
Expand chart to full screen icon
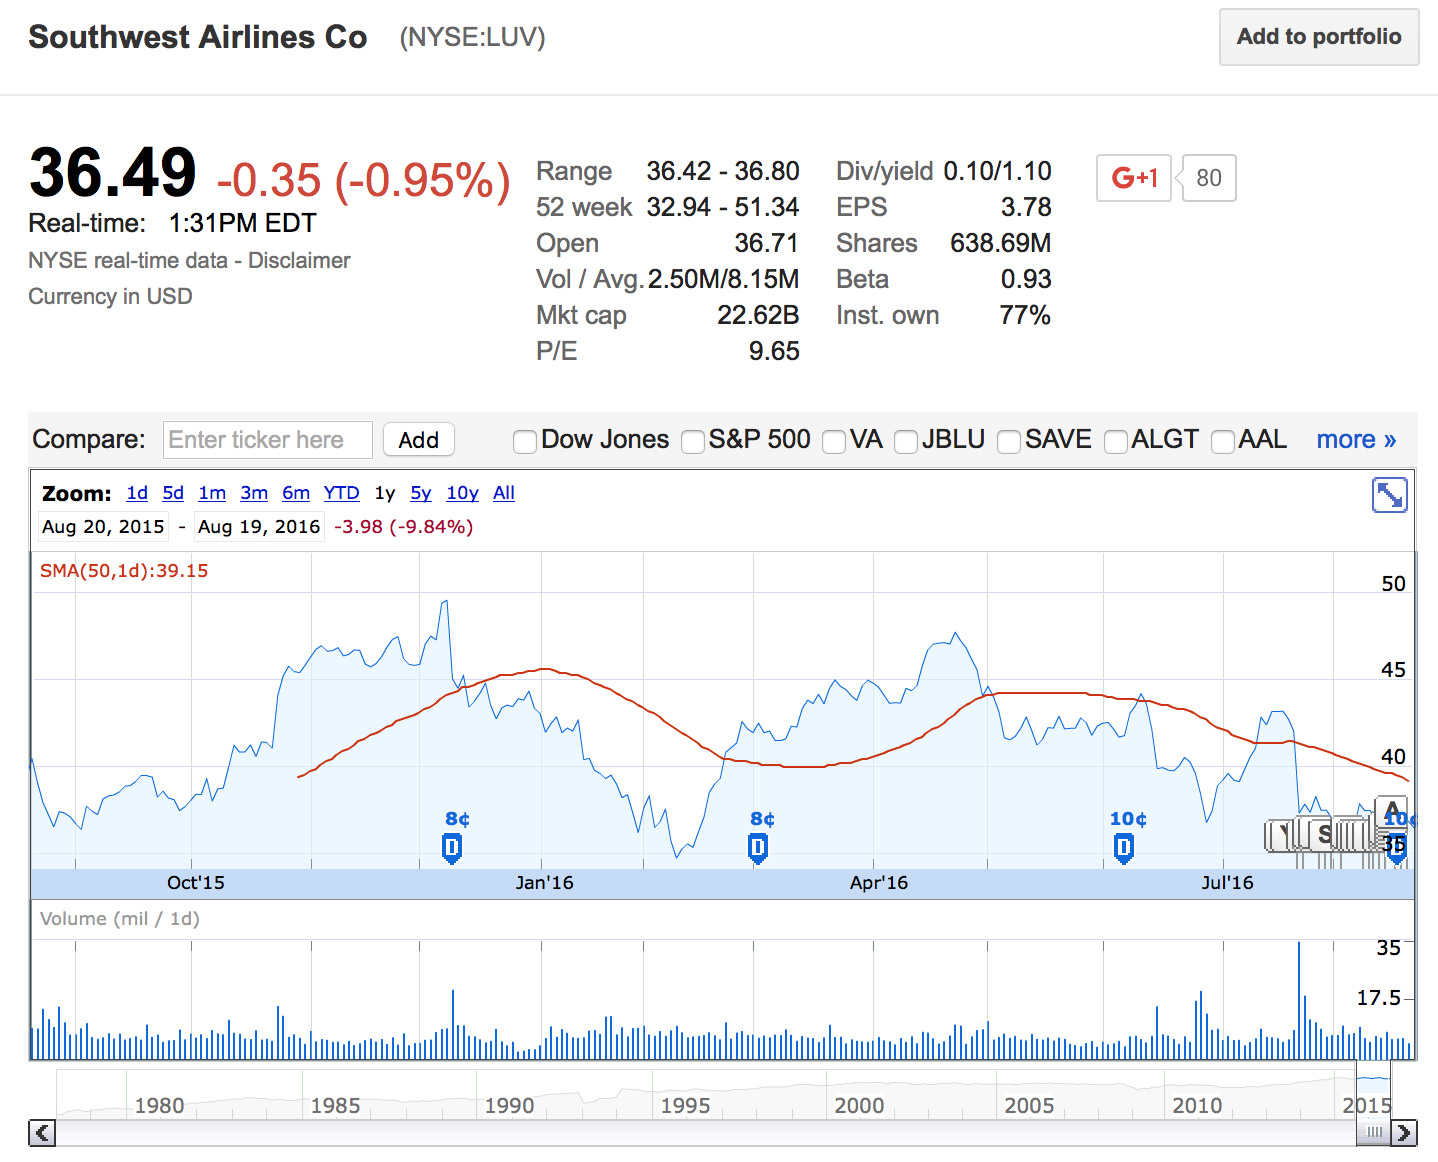click(x=1389, y=494)
